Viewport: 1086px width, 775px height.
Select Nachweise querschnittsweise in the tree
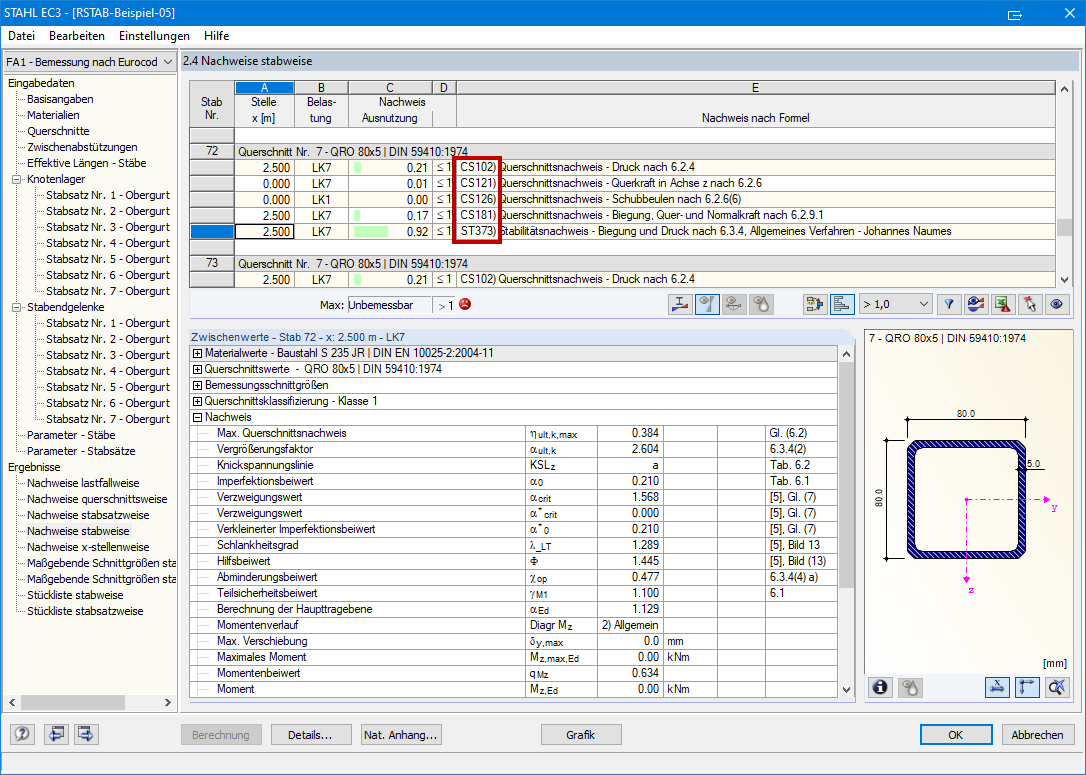point(97,499)
